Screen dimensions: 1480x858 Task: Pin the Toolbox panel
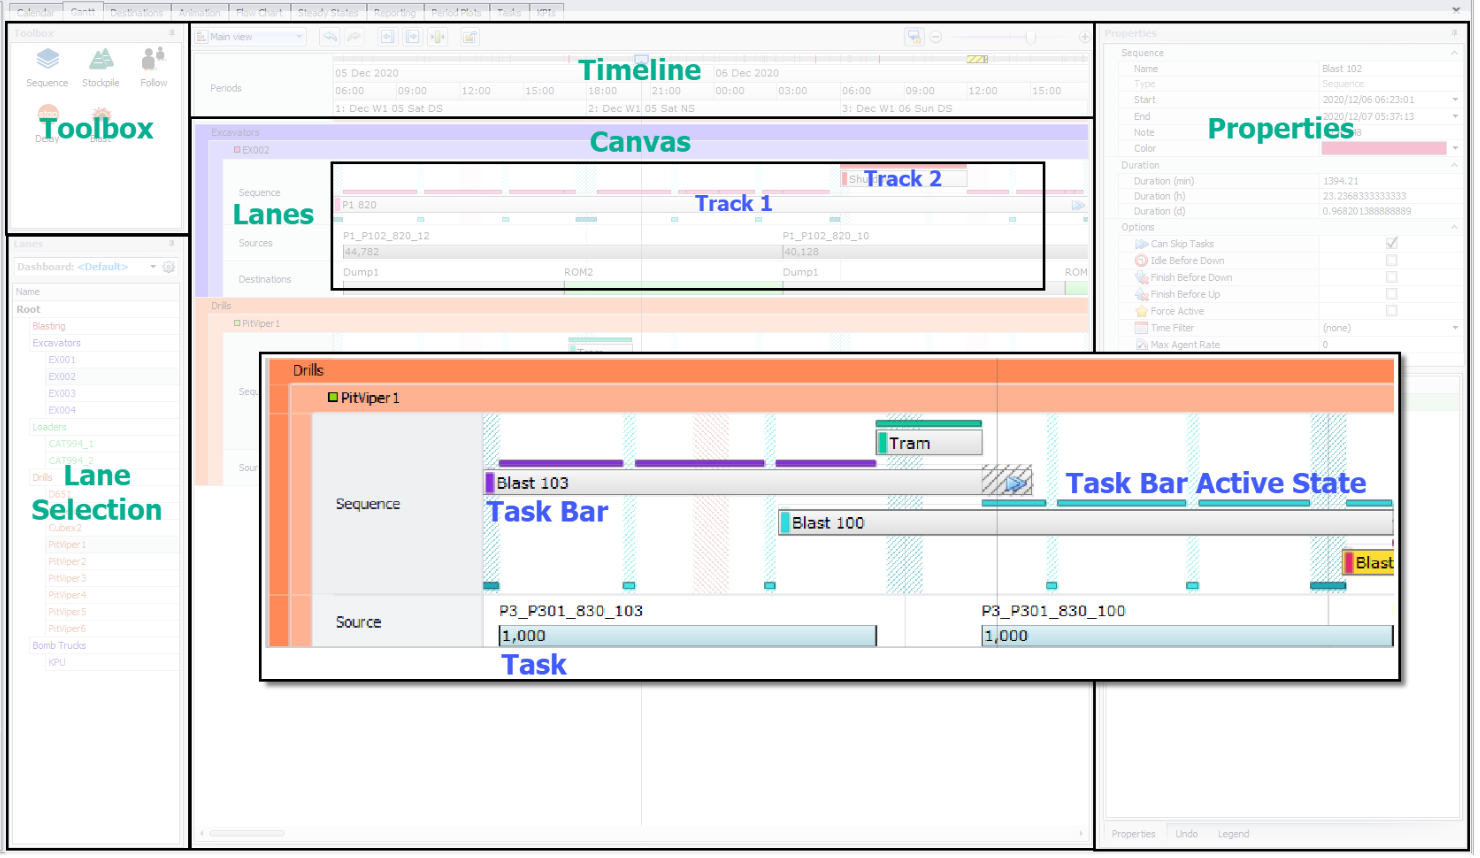172,33
